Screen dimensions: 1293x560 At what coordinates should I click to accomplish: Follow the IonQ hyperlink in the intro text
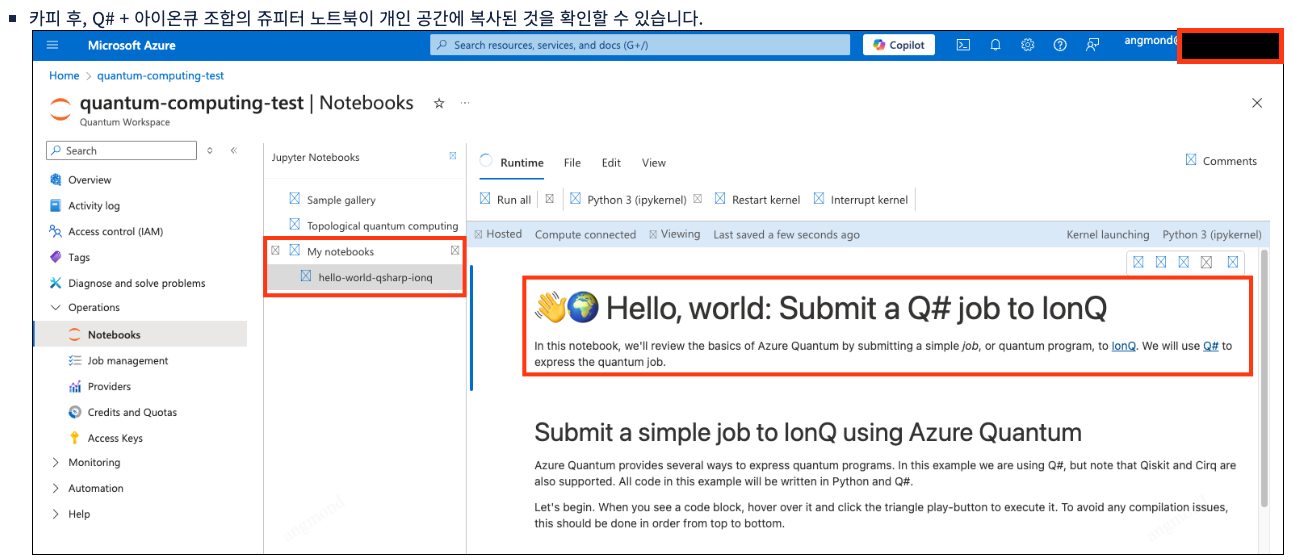pos(1124,346)
